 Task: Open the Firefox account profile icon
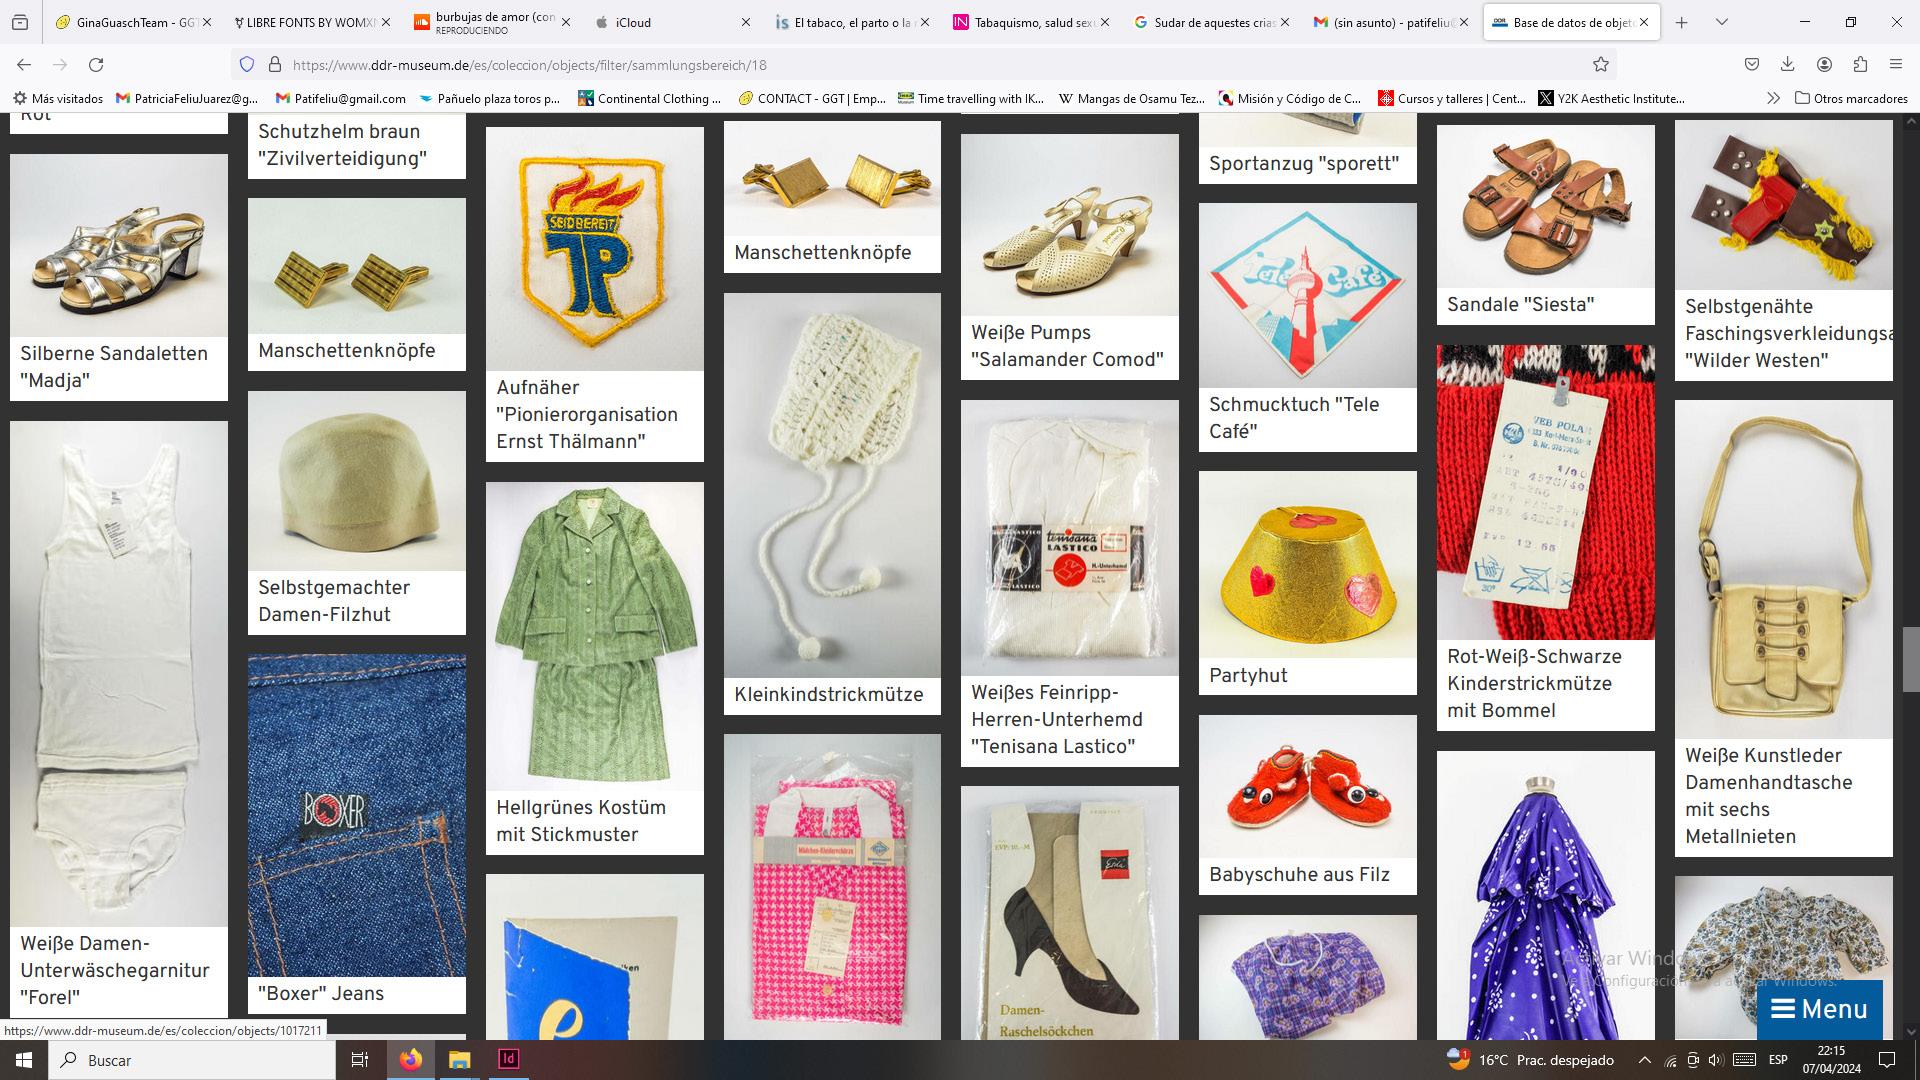click(1824, 65)
